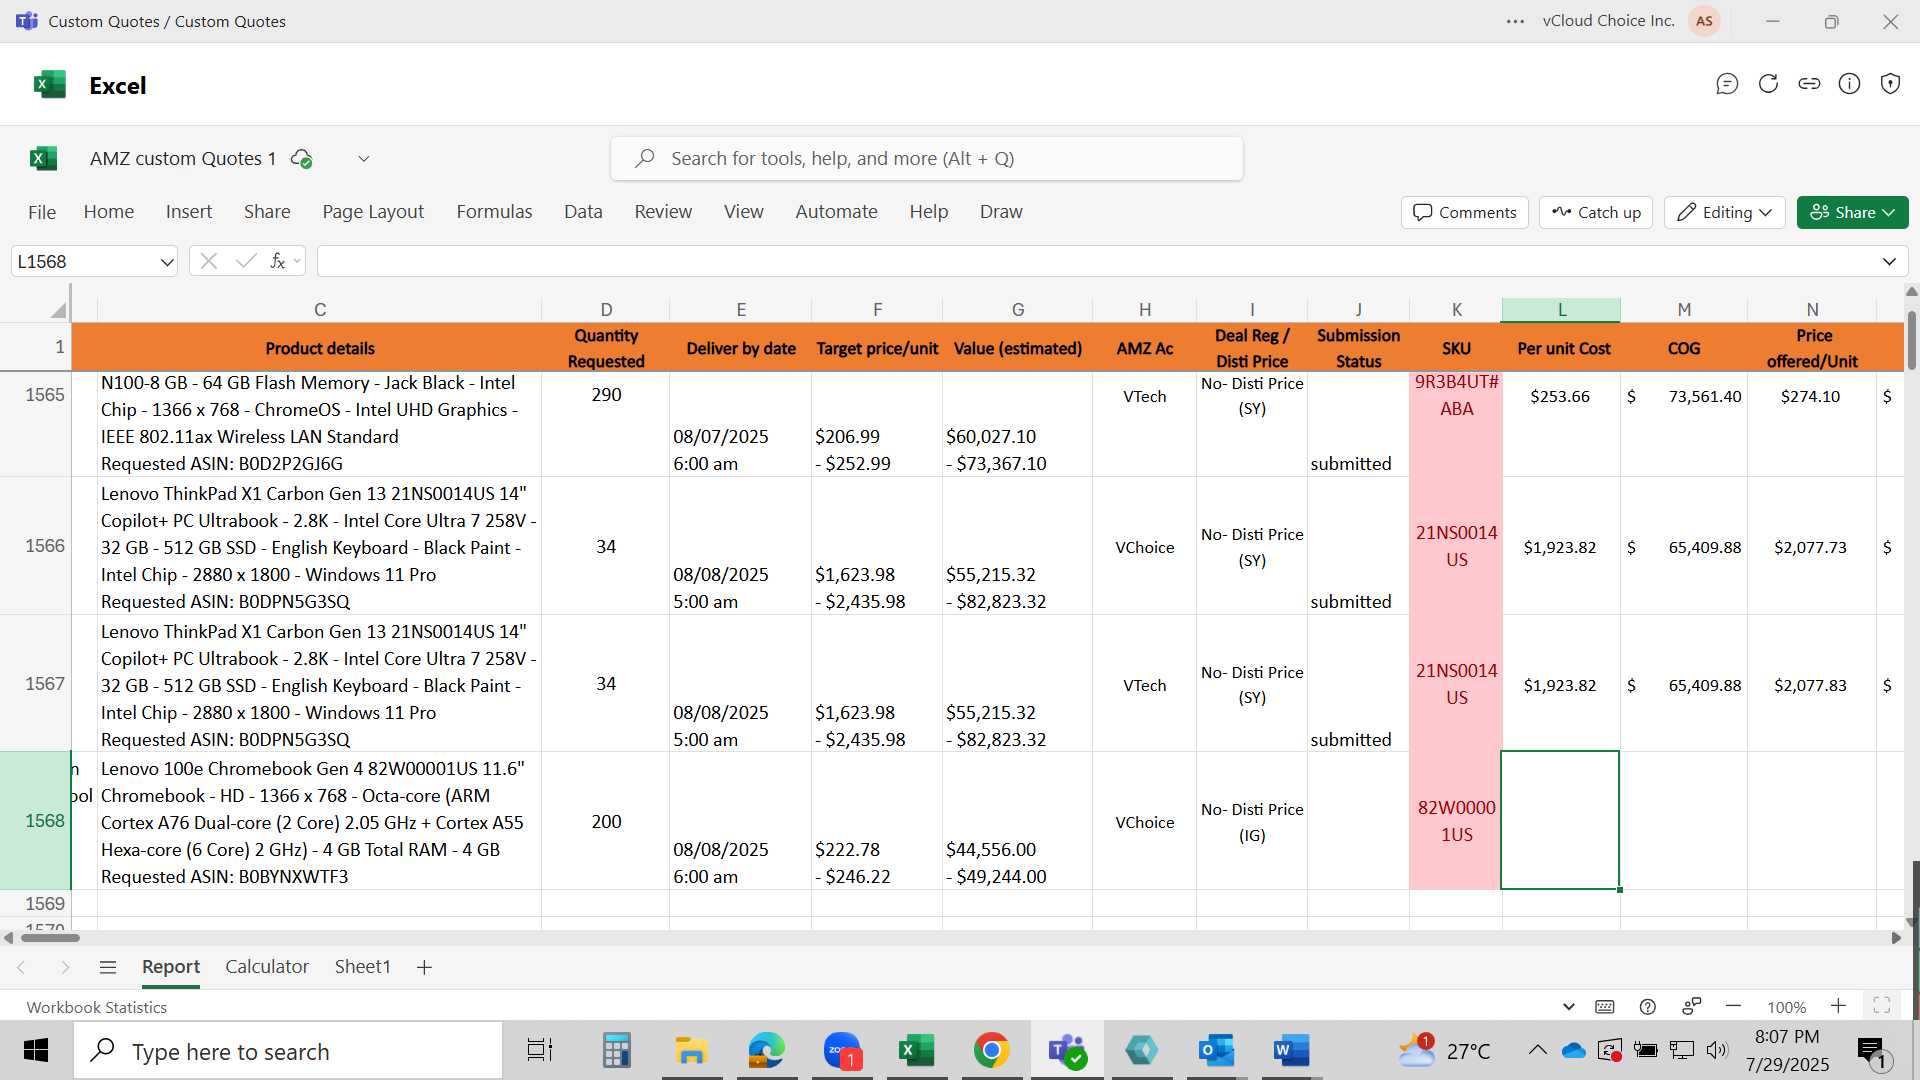Expand fx function dropdown arrow
This screenshot has width=1920, height=1080.
297,262
